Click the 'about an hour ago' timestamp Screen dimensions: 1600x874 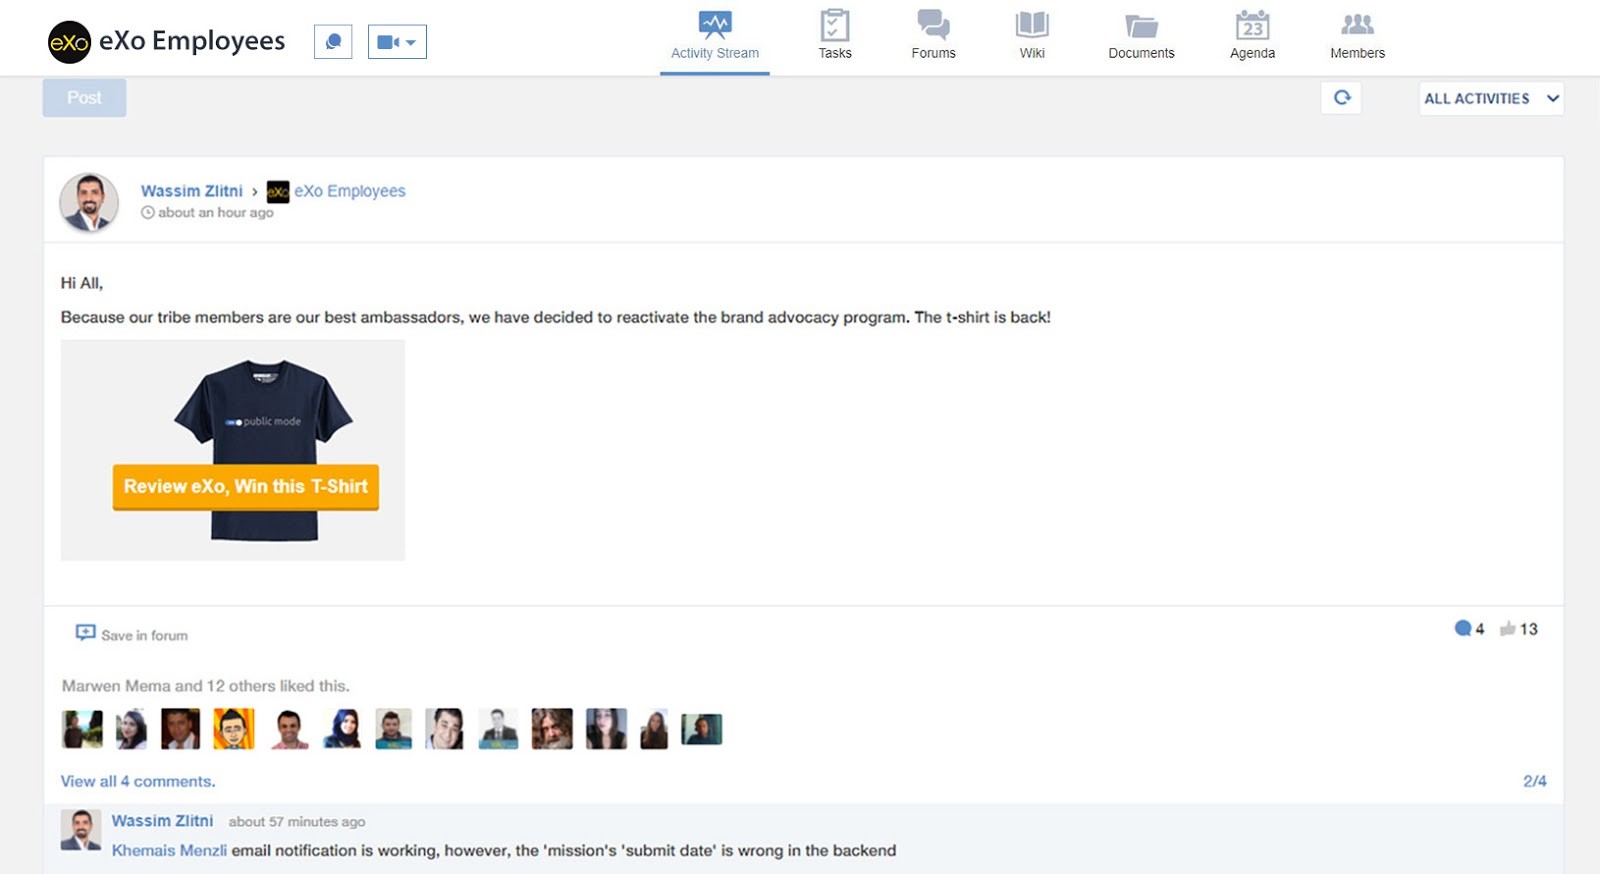tap(215, 213)
